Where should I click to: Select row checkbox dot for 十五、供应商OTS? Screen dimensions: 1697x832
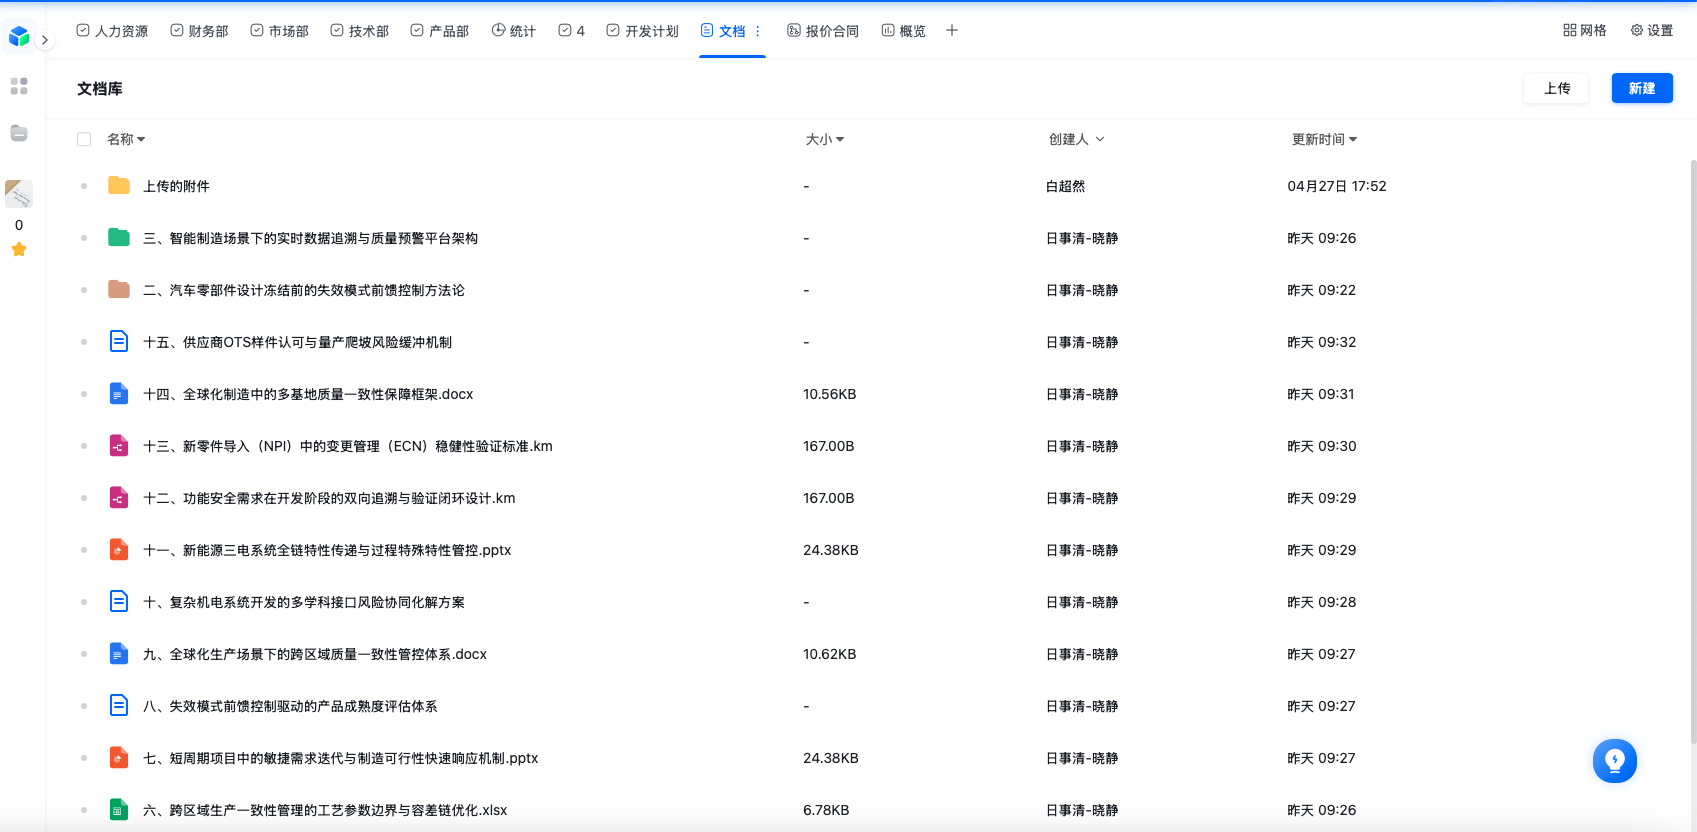coord(84,342)
